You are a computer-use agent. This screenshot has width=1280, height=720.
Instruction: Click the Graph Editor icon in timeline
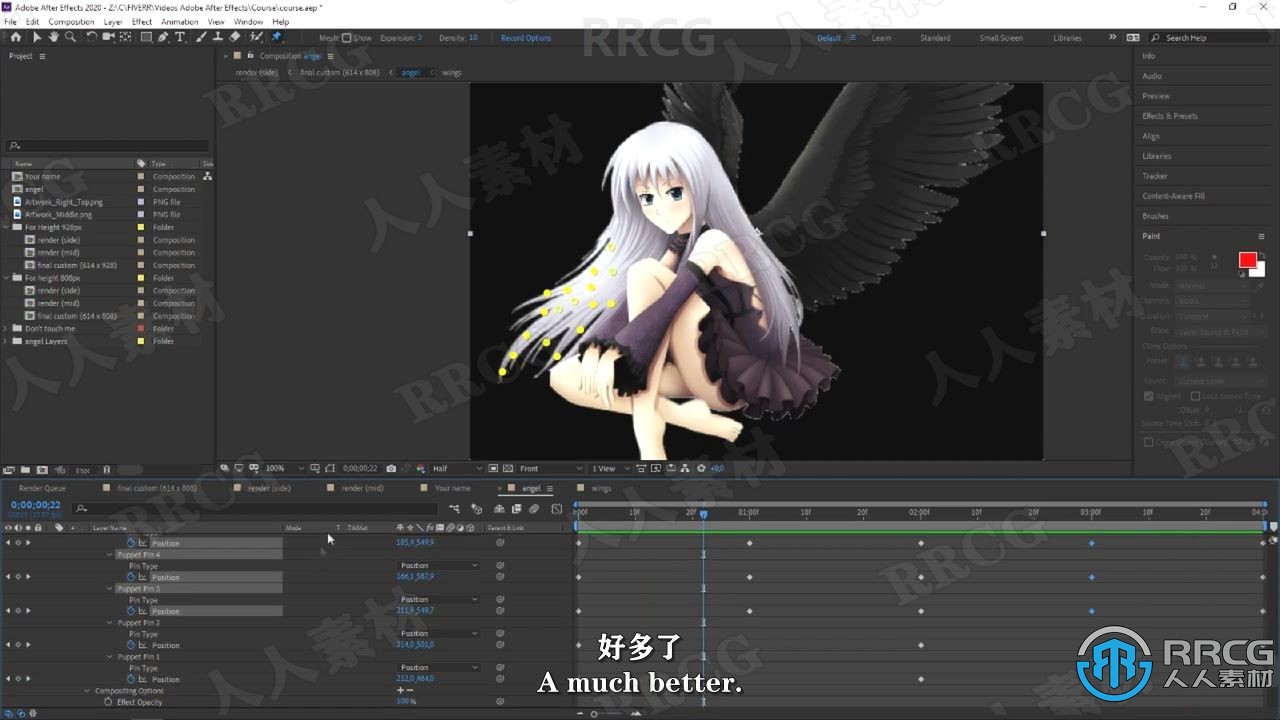[x=557, y=509]
